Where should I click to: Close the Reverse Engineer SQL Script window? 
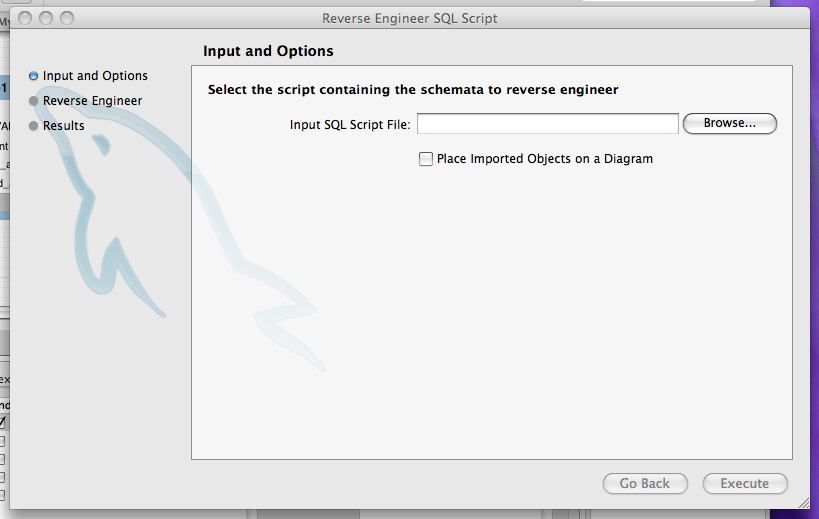coord(25,18)
